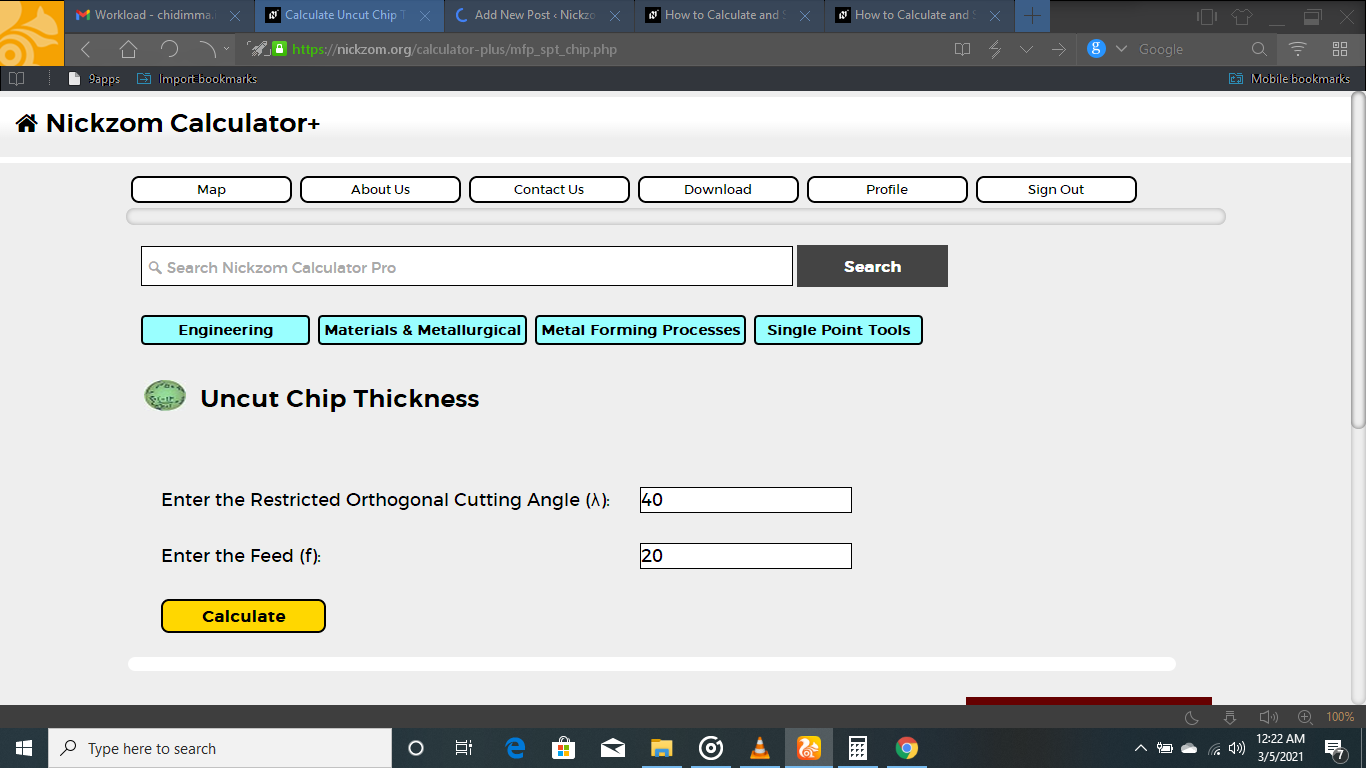Click the Sign Out button

point(1056,189)
